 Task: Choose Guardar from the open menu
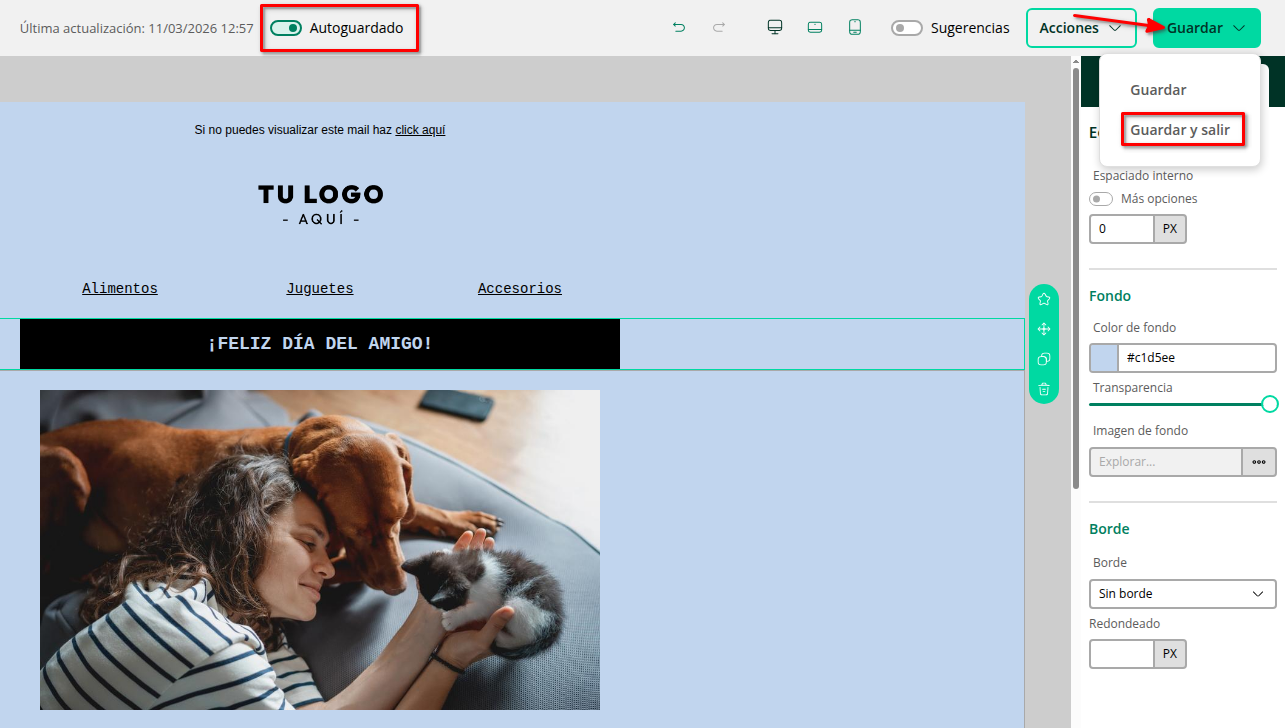(x=1157, y=90)
